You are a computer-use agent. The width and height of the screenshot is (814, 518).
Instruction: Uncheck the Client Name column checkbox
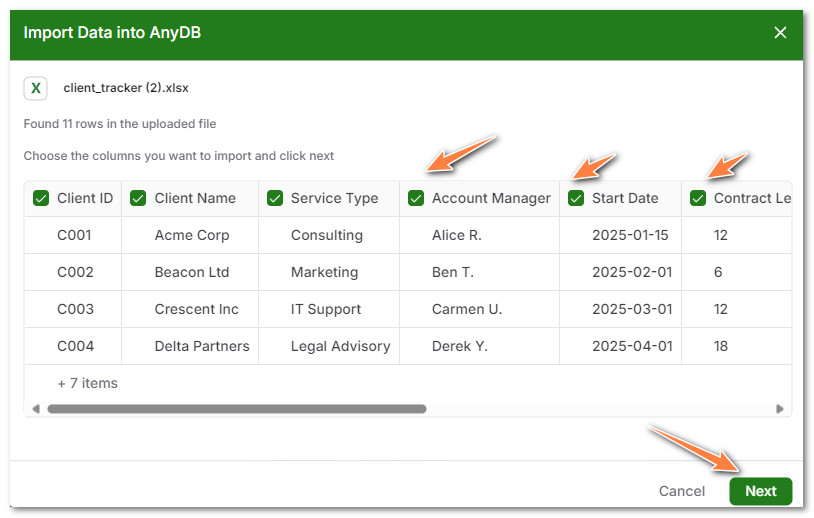(138, 198)
